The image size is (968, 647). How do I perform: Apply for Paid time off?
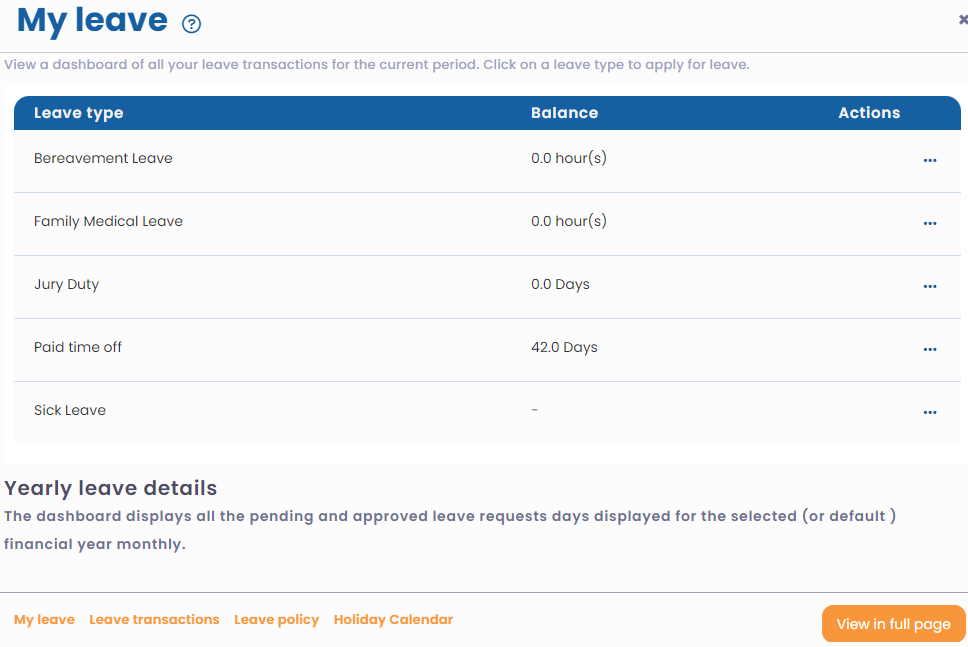tap(78, 347)
